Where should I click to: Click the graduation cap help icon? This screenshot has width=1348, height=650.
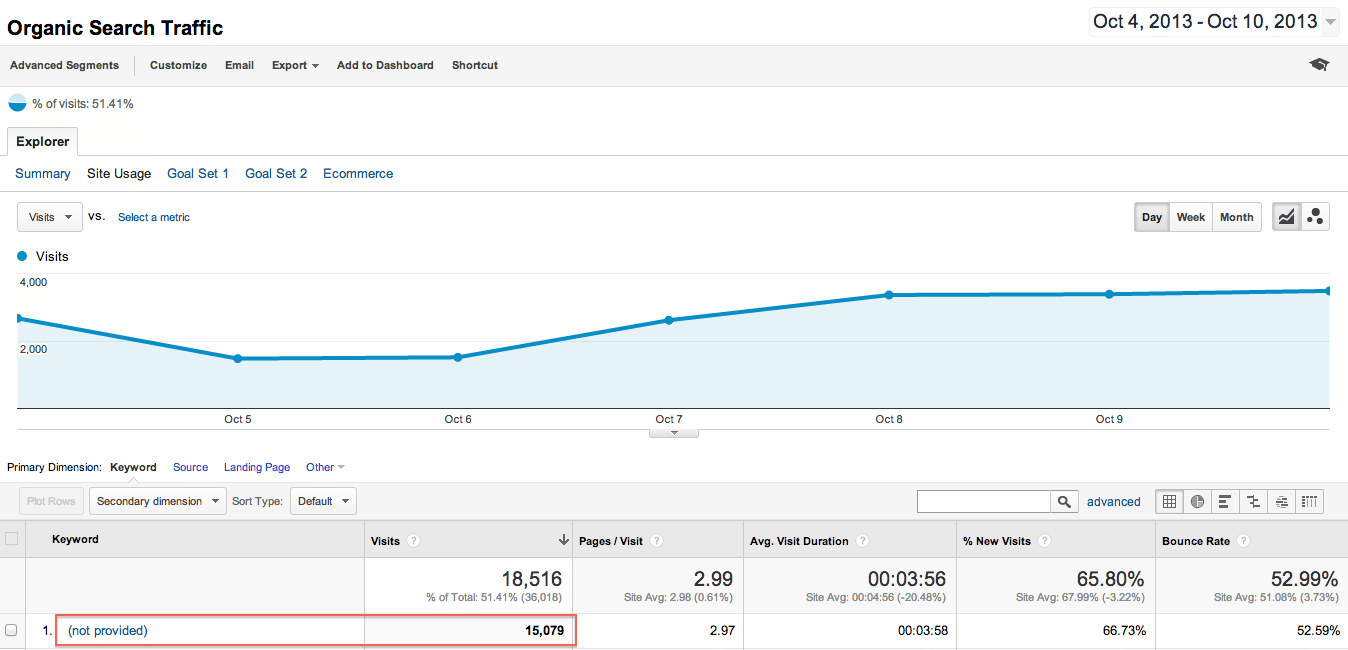tap(1319, 65)
